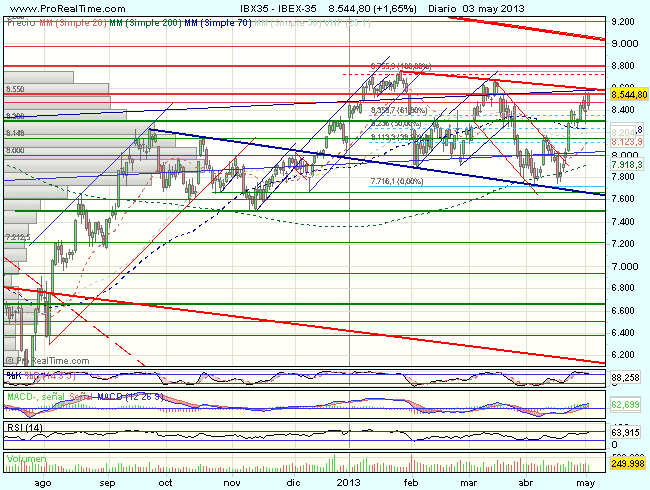Select the Fibonacci 7.716,1 (0,00%) level label

(x=398, y=181)
